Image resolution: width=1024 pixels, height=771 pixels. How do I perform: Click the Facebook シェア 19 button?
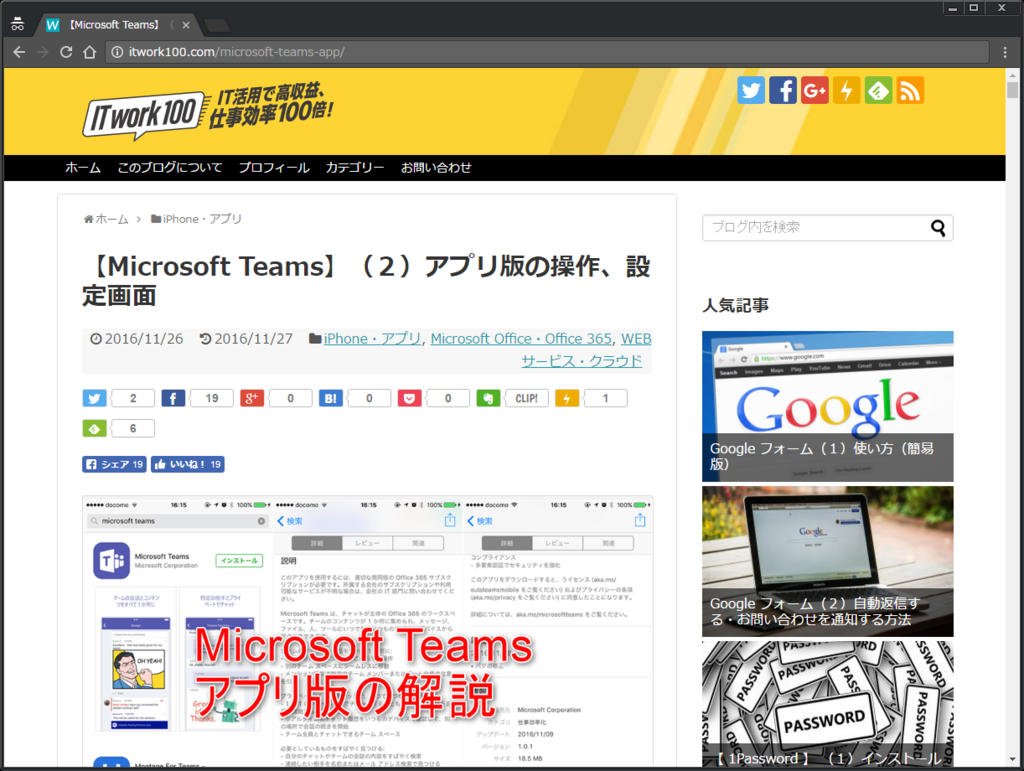(x=114, y=464)
